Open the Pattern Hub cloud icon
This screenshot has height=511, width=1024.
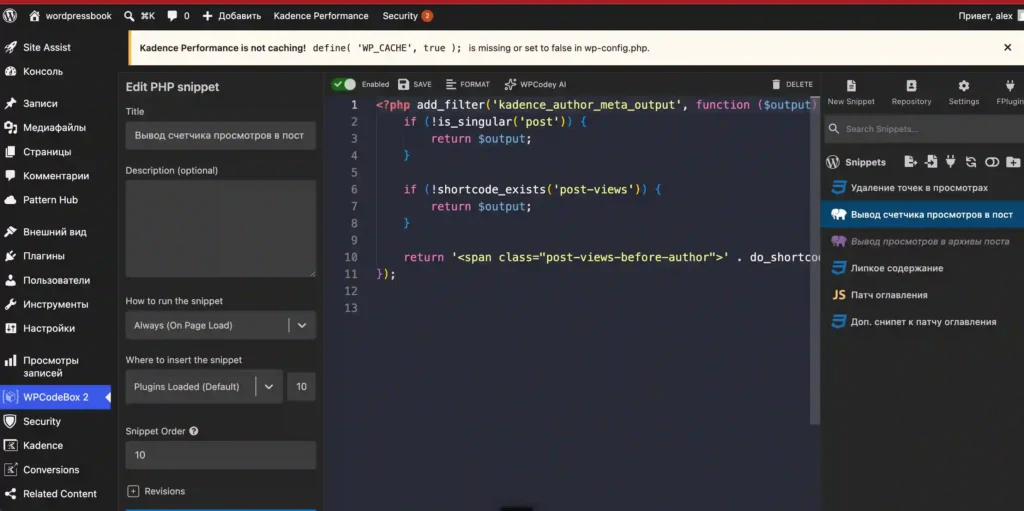click(10, 200)
